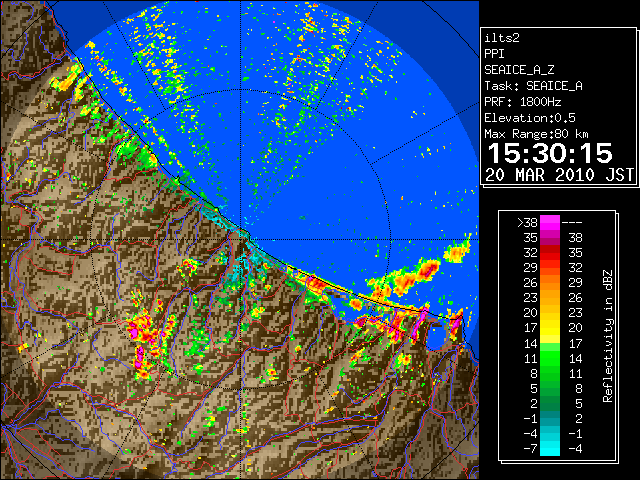This screenshot has width=640, height=480.
Task: Select the '---' legend label
Action: click(572, 222)
